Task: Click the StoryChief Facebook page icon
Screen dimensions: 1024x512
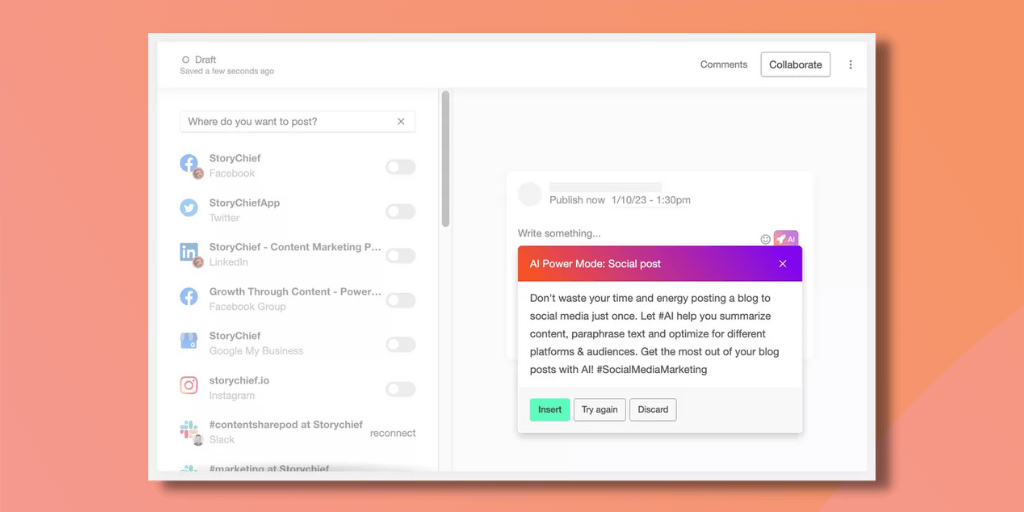Action: pyautogui.click(x=189, y=163)
